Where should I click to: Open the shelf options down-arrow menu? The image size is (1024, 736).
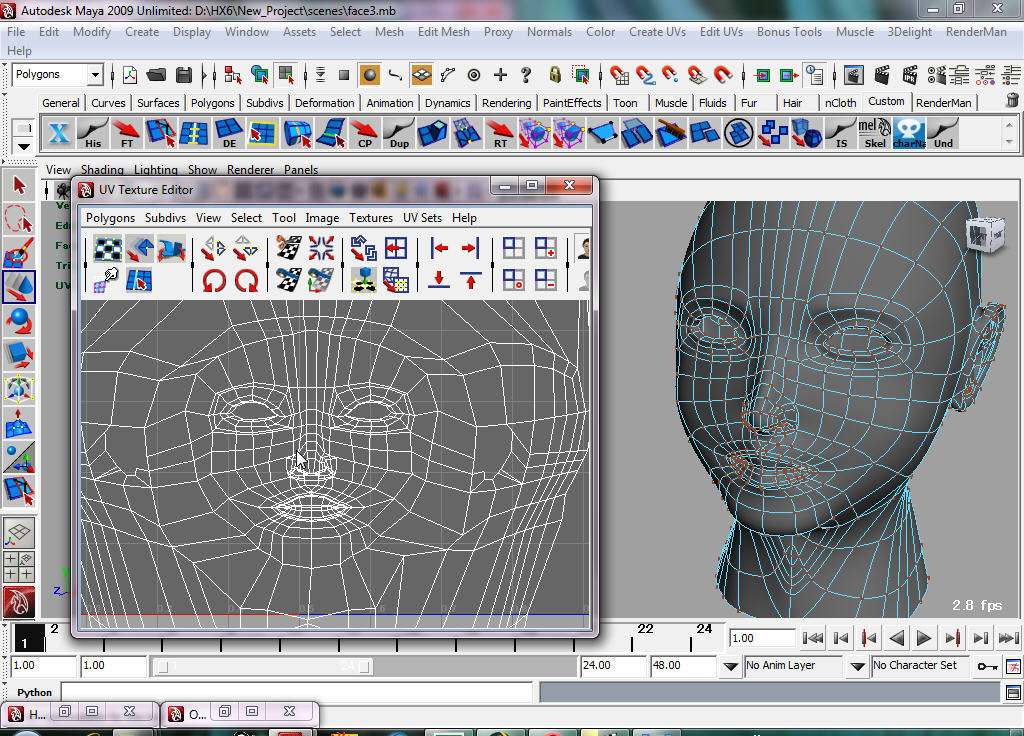pos(24,146)
